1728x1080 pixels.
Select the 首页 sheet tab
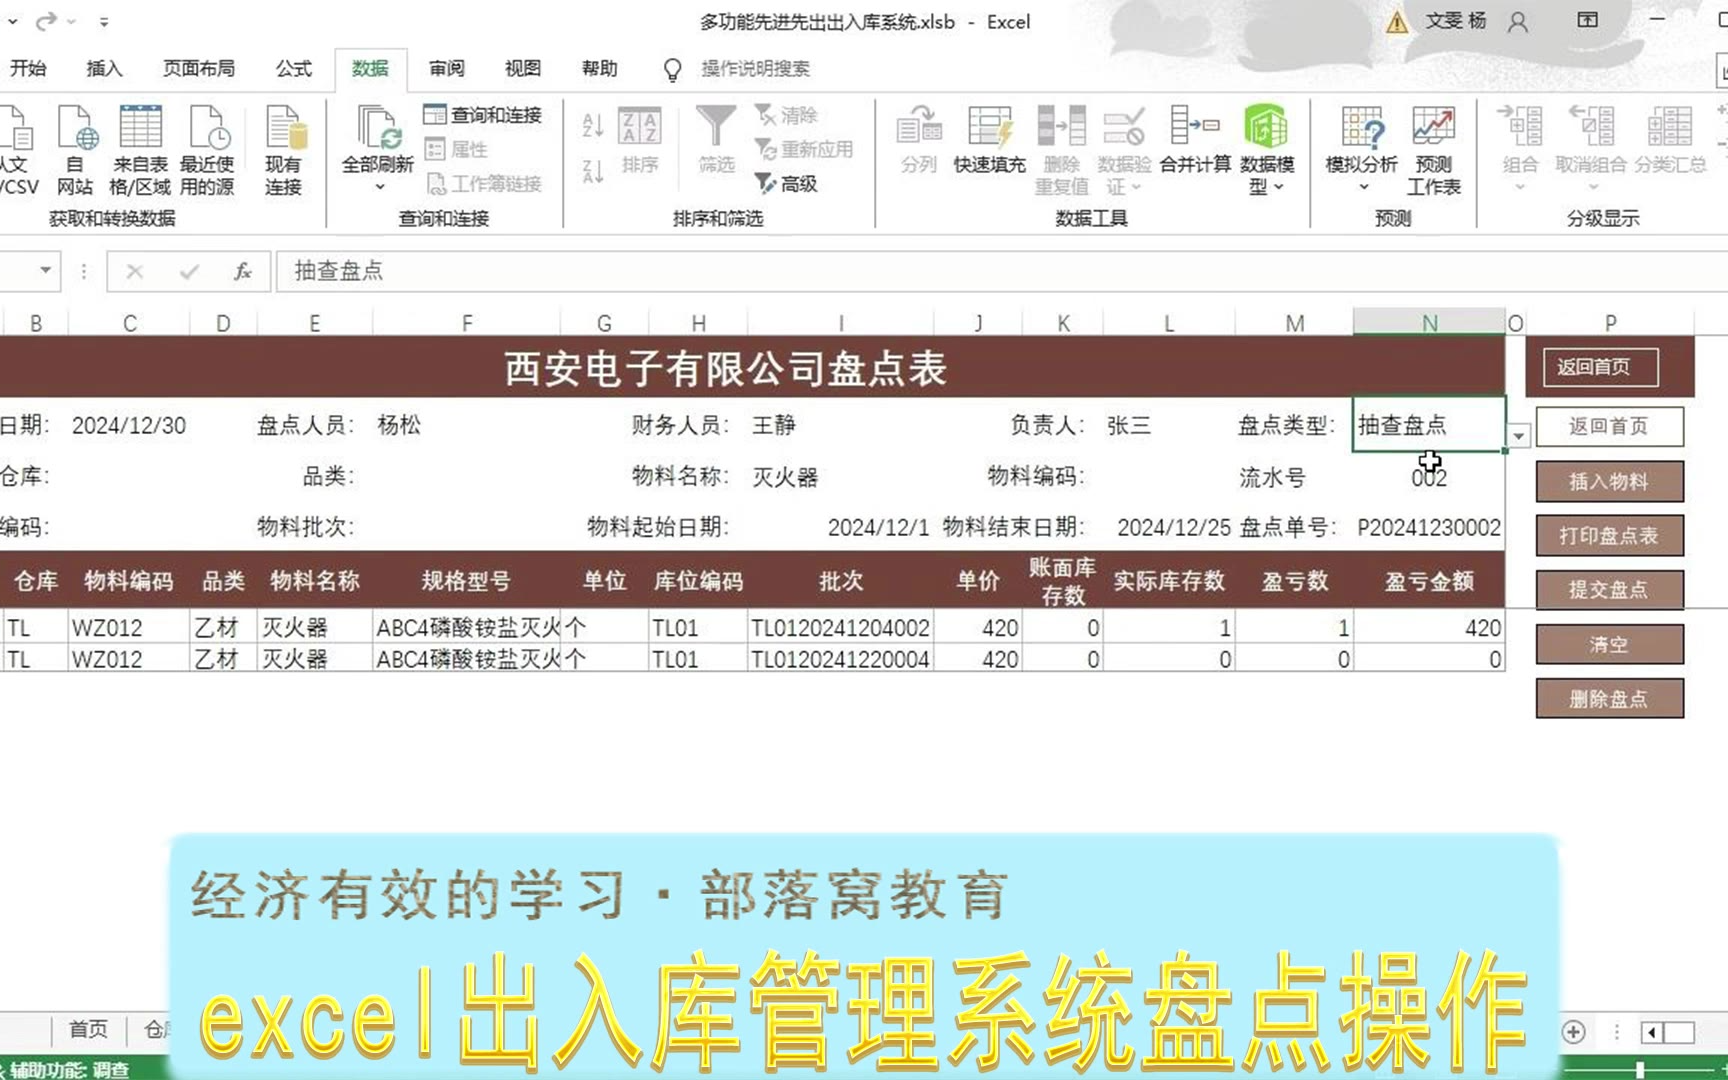[x=88, y=1029]
